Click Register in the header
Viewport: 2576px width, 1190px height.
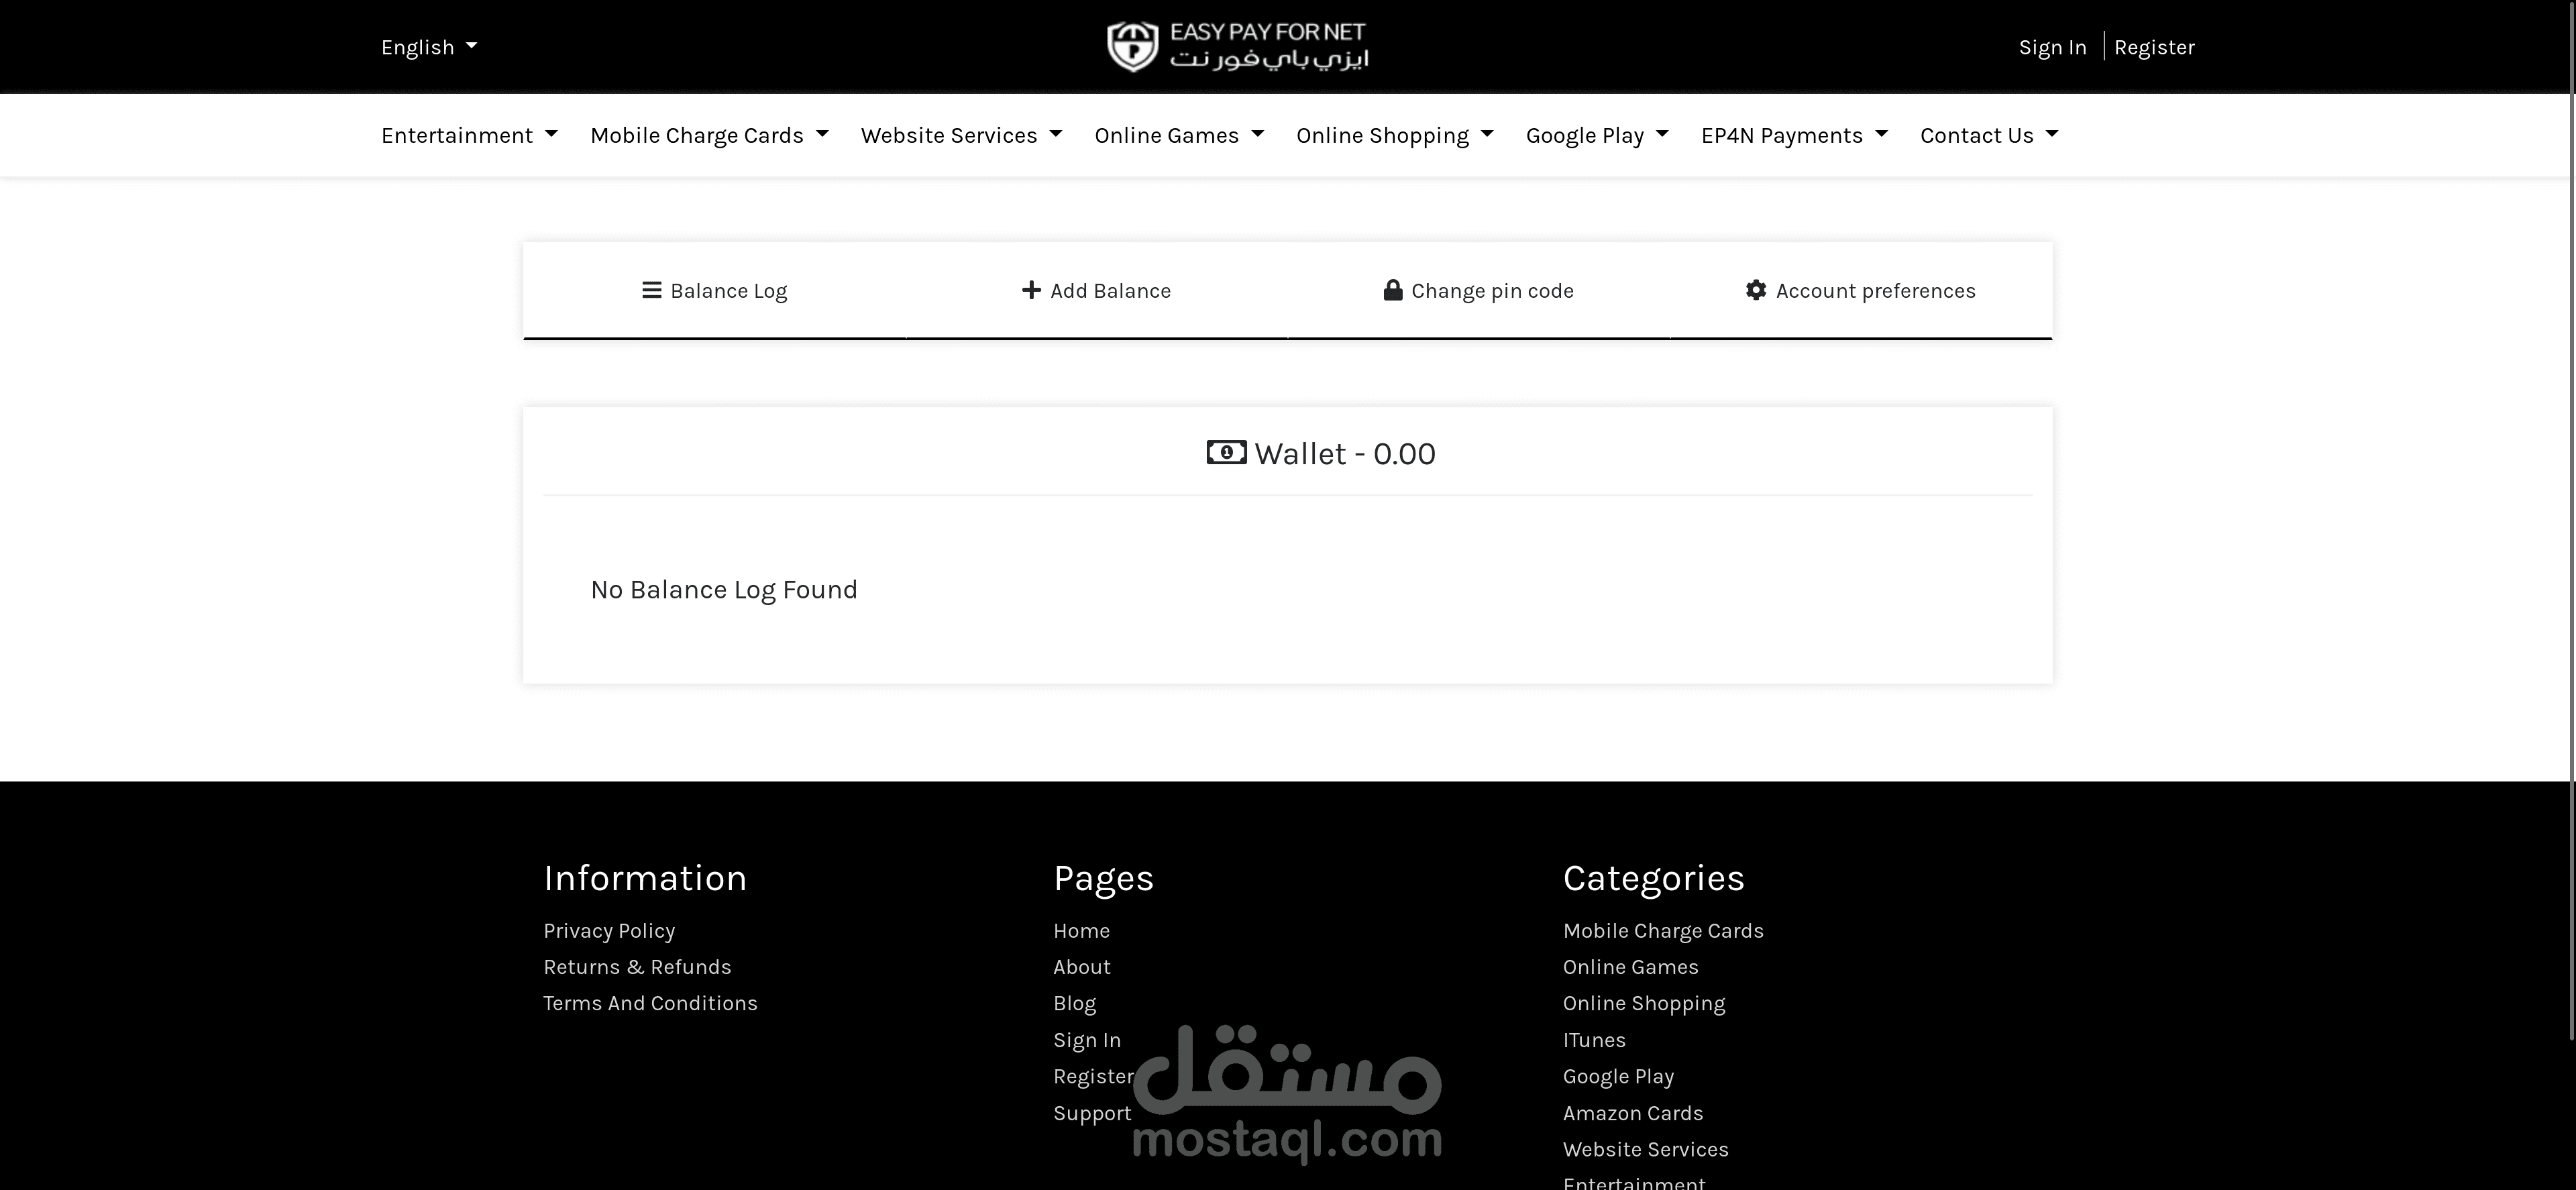2154,47
